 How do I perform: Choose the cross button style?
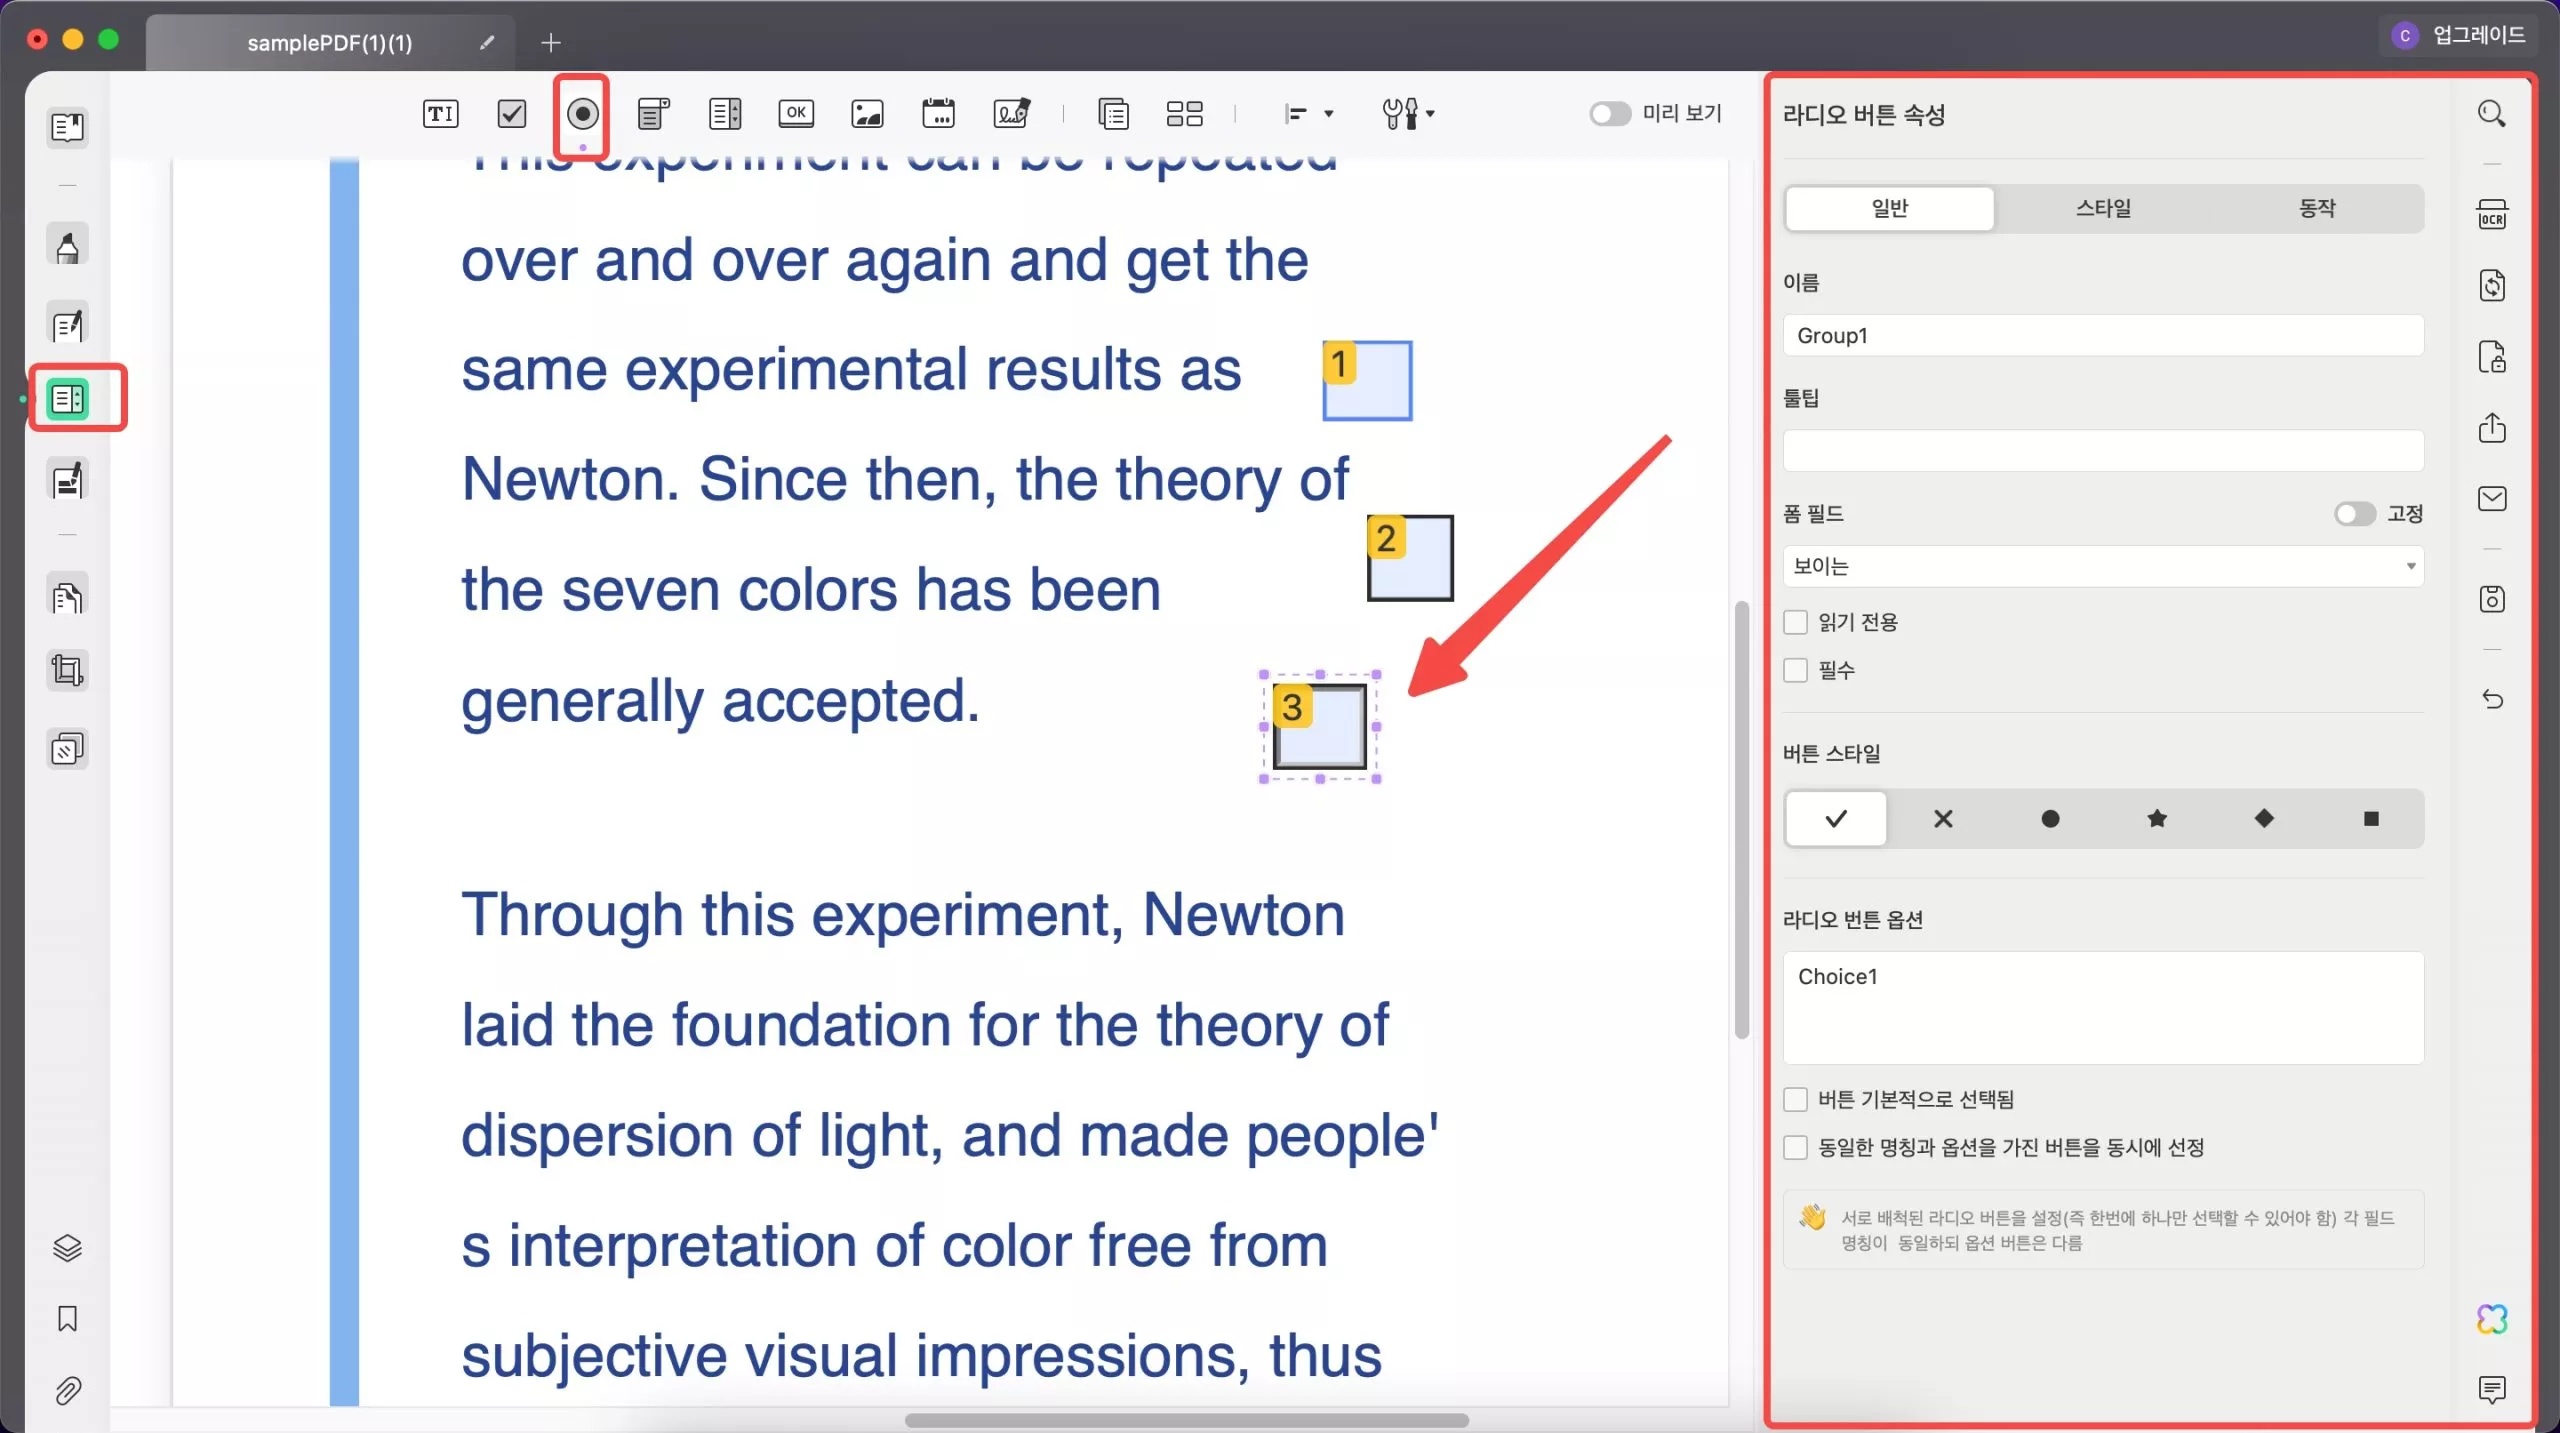[1943, 819]
